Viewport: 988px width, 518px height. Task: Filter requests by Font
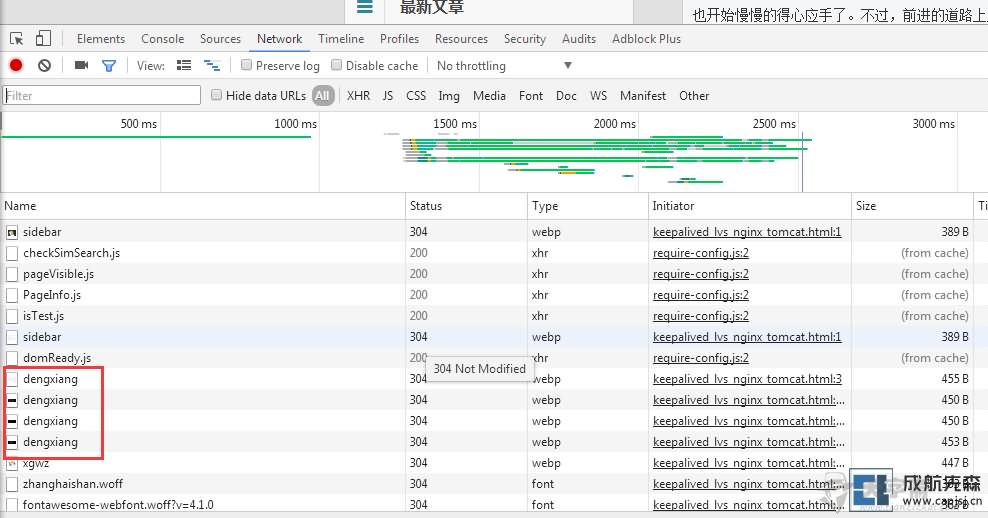coord(531,96)
